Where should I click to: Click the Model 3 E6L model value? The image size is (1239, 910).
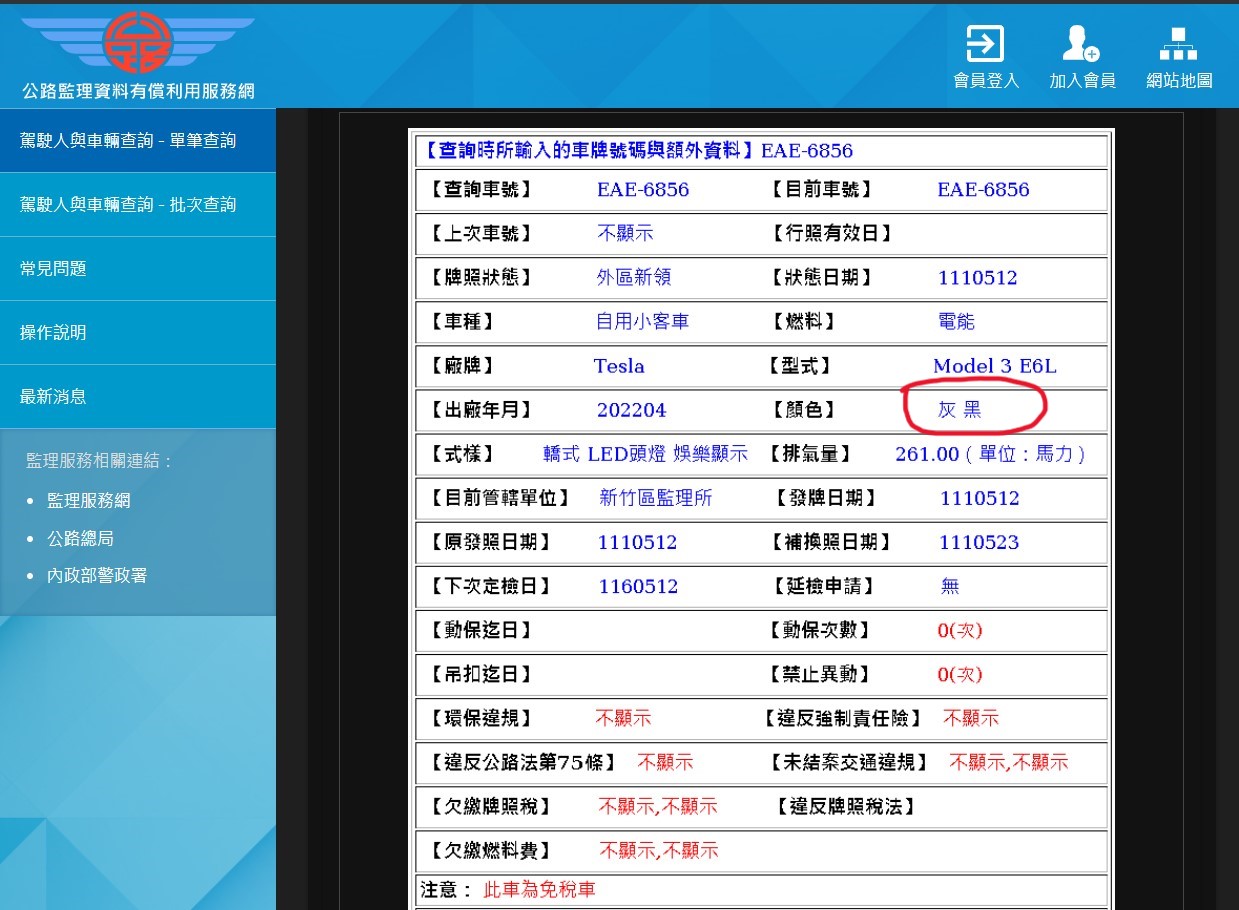tap(994, 366)
